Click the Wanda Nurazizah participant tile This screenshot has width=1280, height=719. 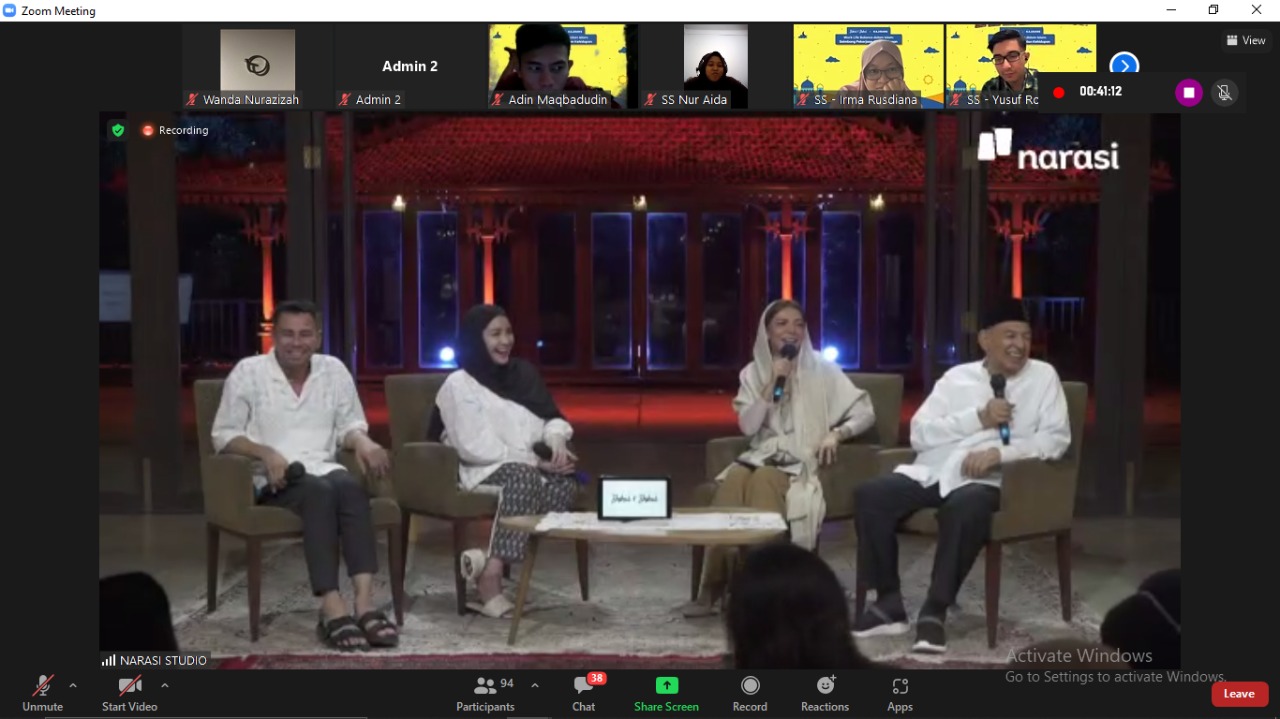tap(257, 66)
